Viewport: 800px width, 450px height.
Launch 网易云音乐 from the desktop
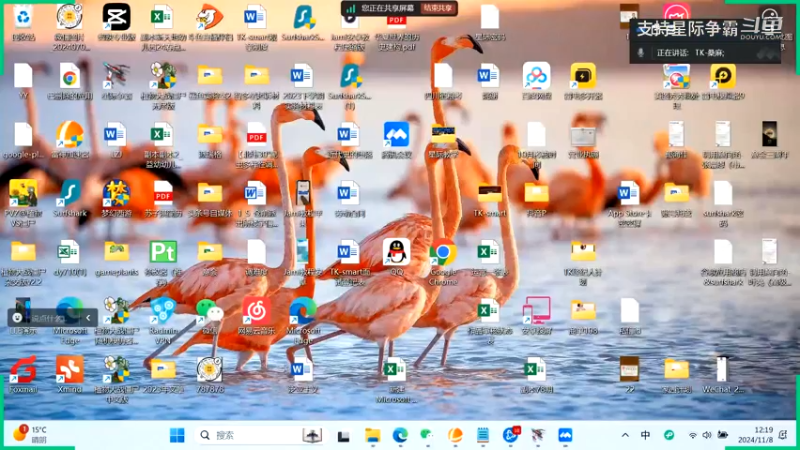257,311
